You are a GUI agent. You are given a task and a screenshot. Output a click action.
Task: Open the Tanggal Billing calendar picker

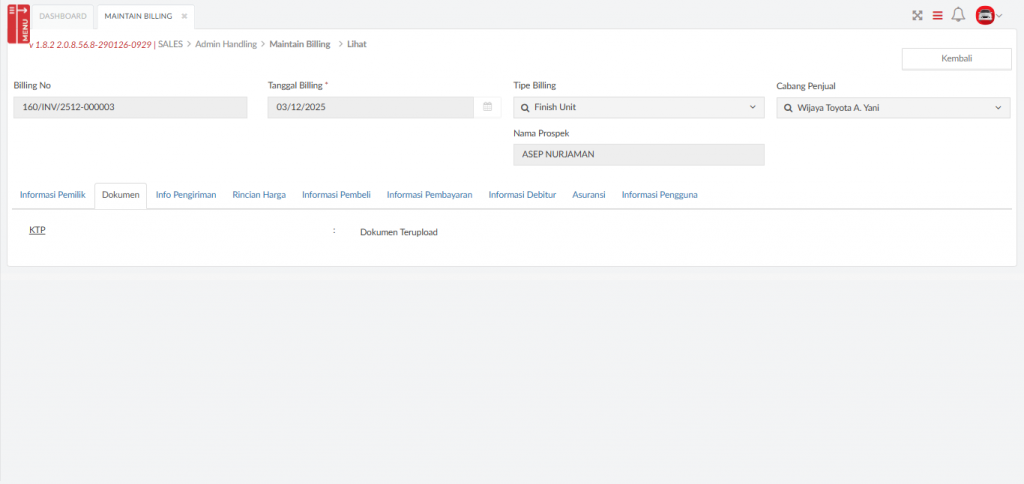[x=487, y=107]
